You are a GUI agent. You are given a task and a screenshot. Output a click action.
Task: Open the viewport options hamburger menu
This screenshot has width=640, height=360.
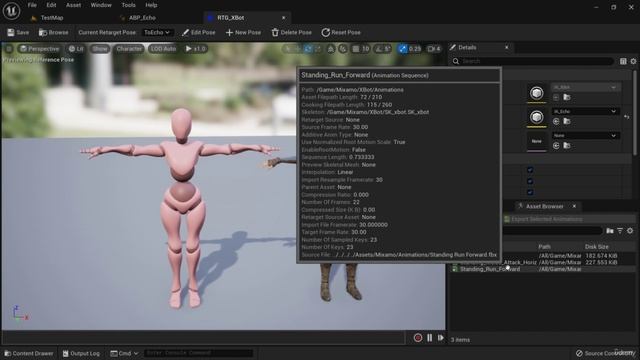[9, 49]
